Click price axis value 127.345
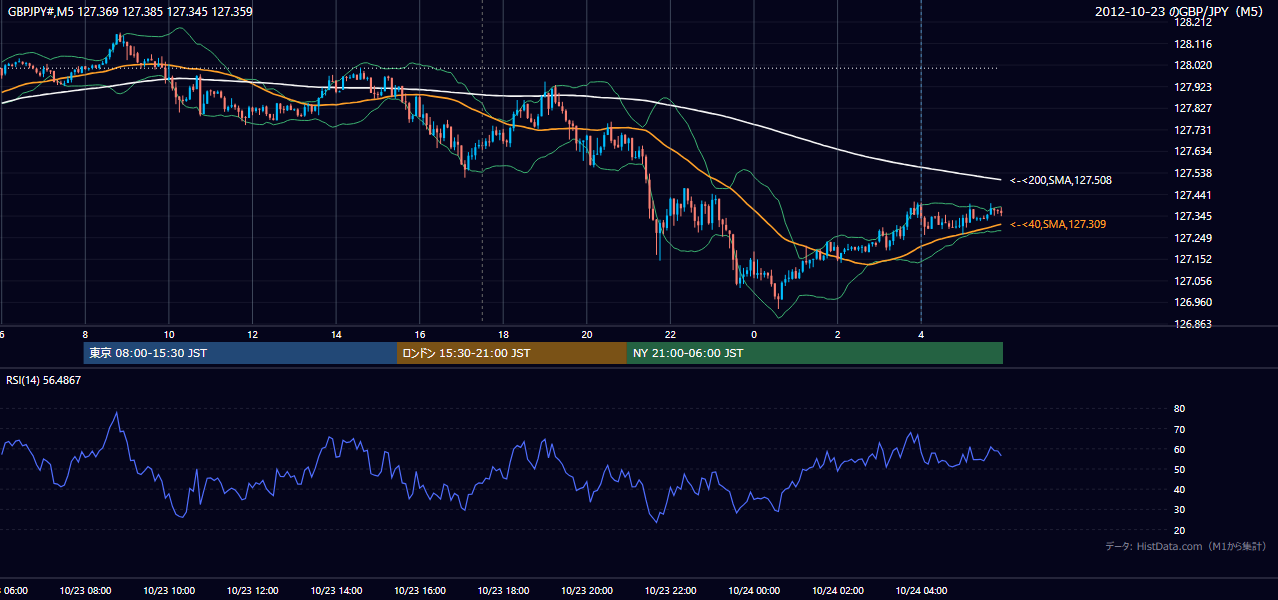Screen dimensions: 1278x600 click(x=1193, y=216)
